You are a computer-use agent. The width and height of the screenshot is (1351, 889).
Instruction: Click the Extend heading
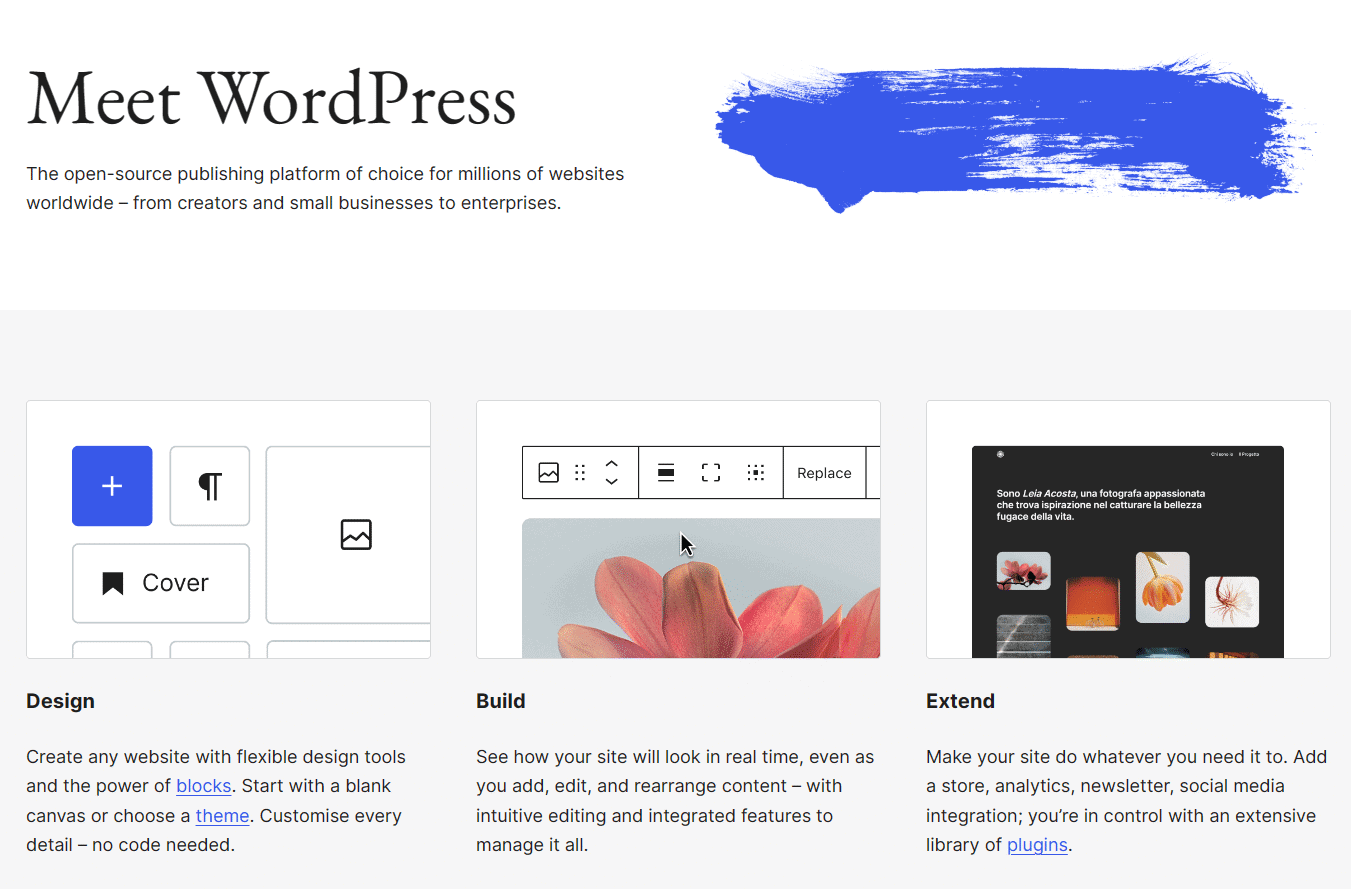(960, 701)
